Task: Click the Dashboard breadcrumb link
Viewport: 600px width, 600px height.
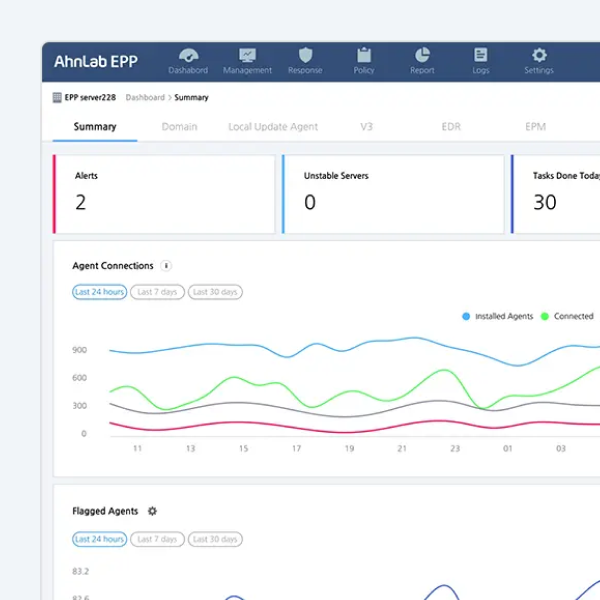Action: click(x=145, y=98)
